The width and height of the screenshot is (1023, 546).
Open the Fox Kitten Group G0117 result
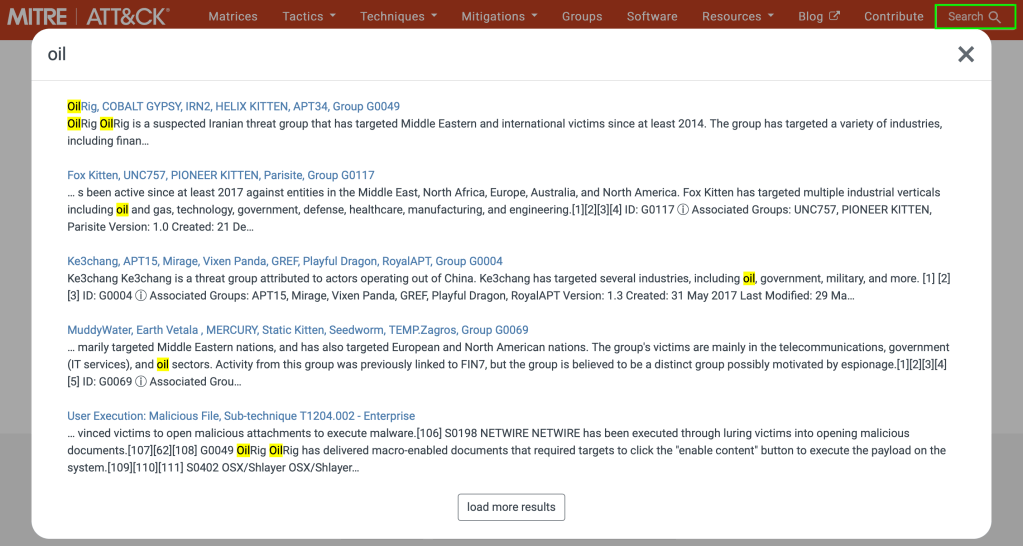(x=220, y=175)
